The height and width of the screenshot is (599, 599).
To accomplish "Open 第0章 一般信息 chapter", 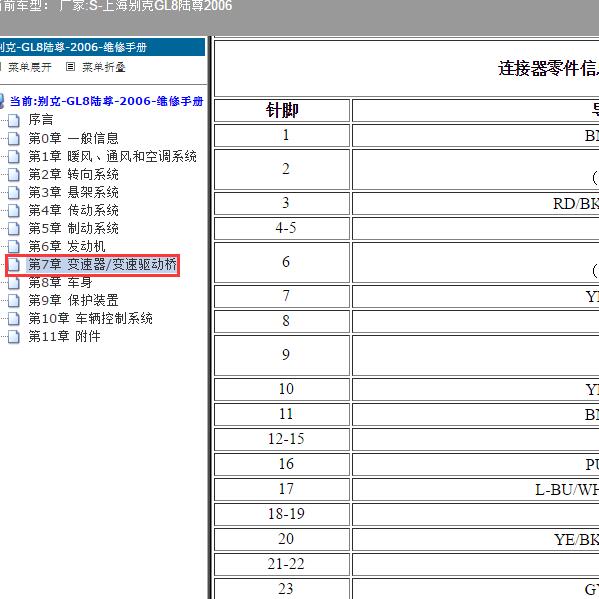I will pyautogui.click(x=73, y=138).
